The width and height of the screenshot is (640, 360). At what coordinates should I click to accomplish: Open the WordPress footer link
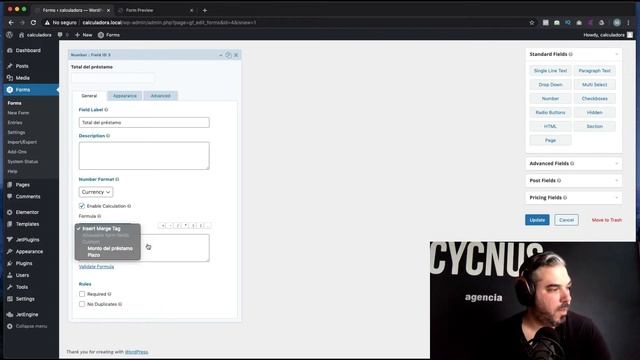[x=136, y=352]
